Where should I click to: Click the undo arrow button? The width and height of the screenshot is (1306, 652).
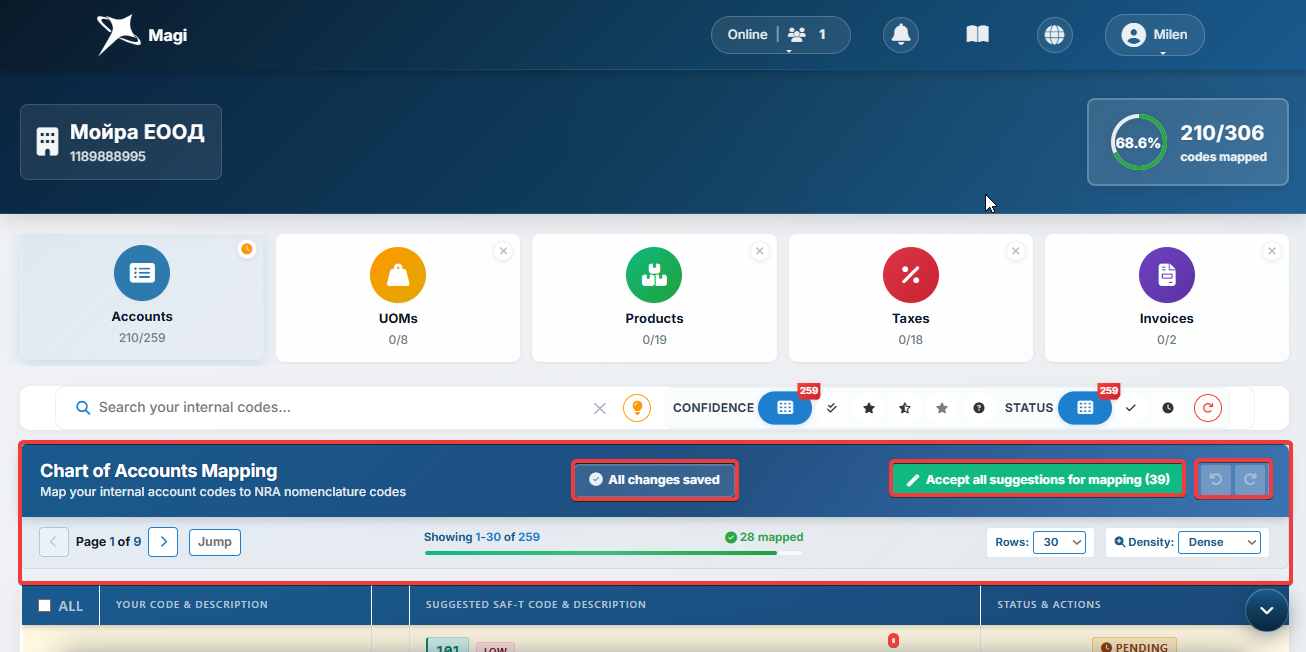pyautogui.click(x=1216, y=480)
